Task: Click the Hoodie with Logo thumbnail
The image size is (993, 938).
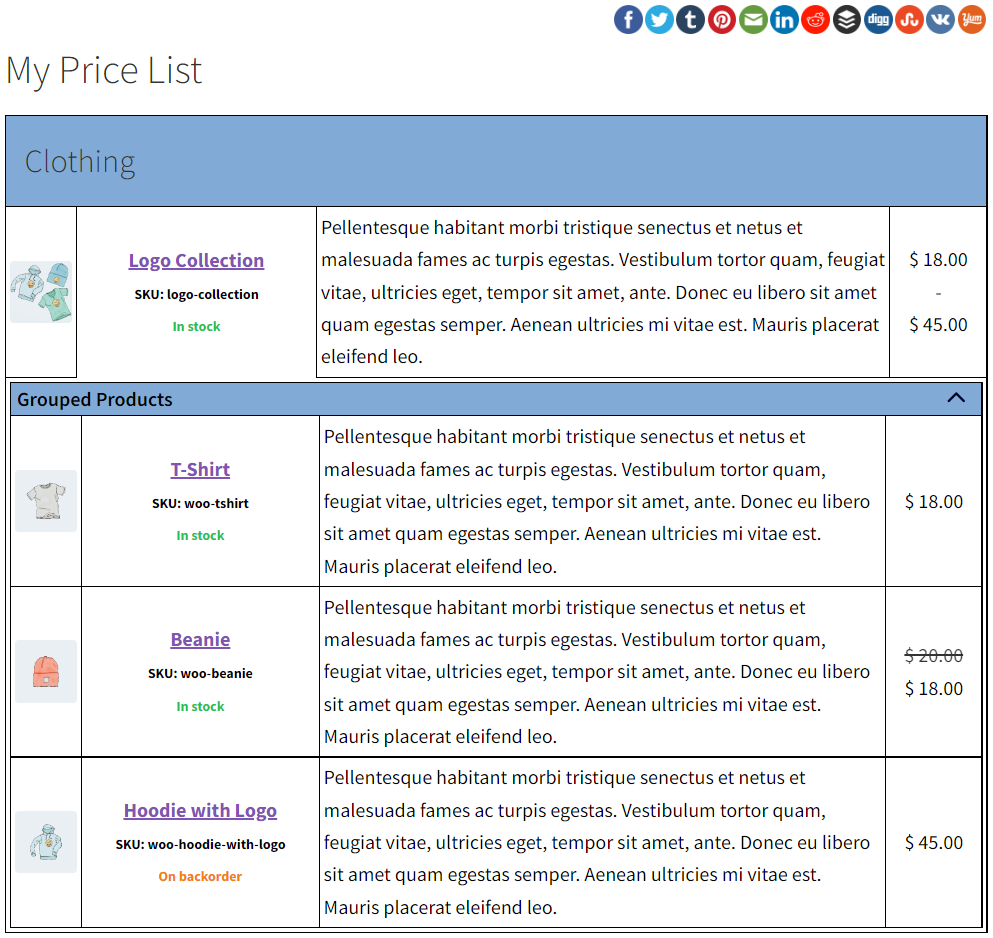Action: tap(46, 842)
